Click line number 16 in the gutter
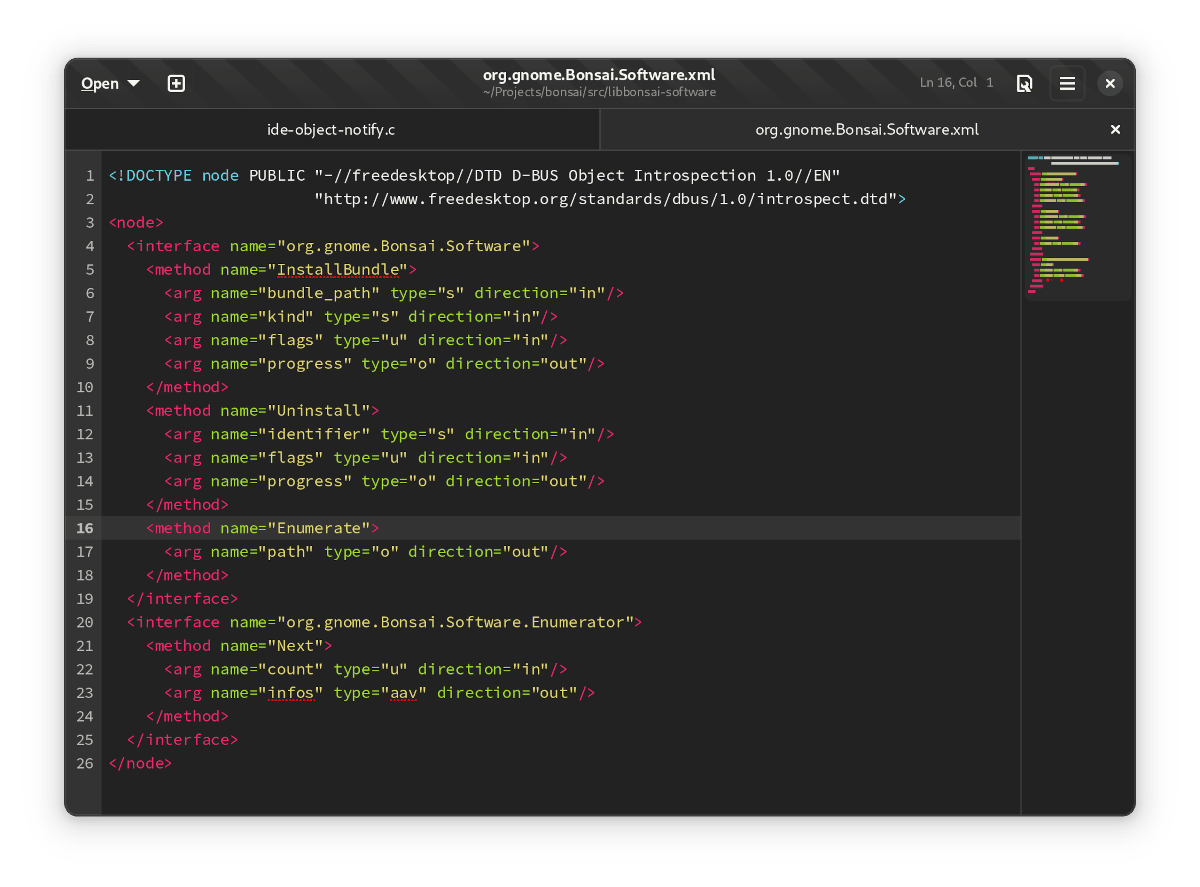This screenshot has height=887, width=1200. point(84,528)
